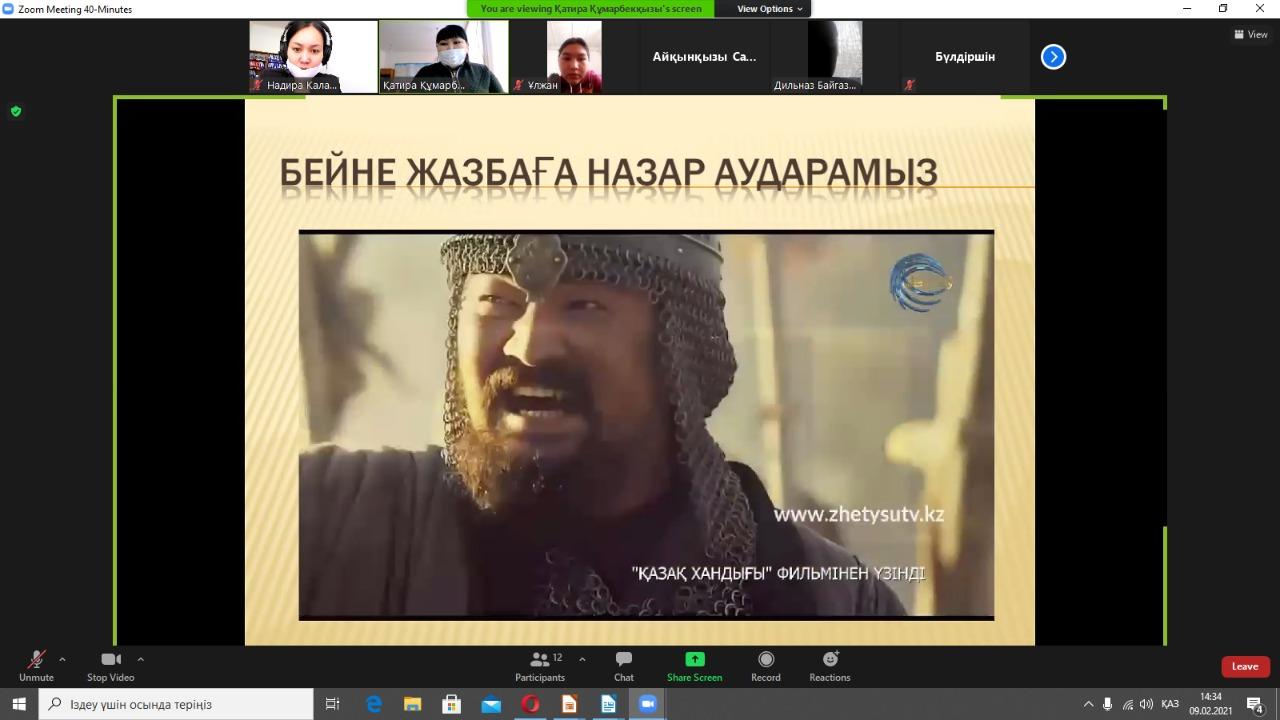
Task: Show next page of video participants
Action: (x=1053, y=57)
